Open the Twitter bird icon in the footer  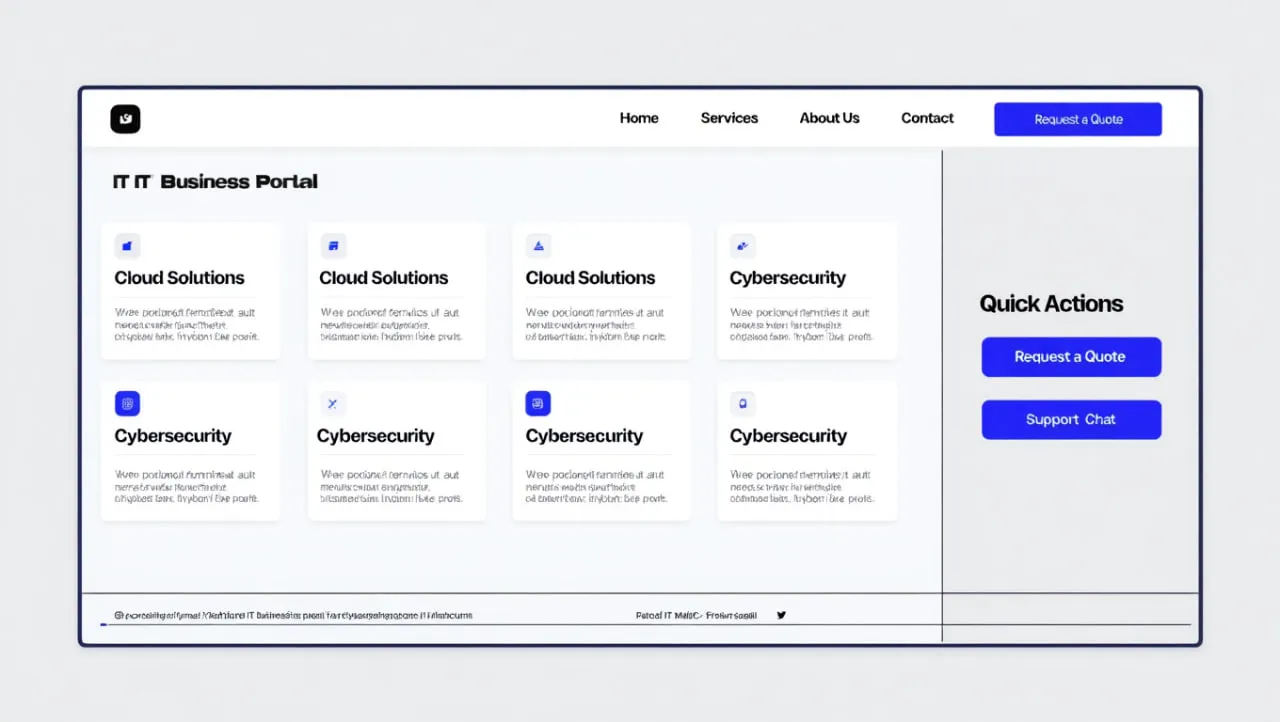coord(781,615)
